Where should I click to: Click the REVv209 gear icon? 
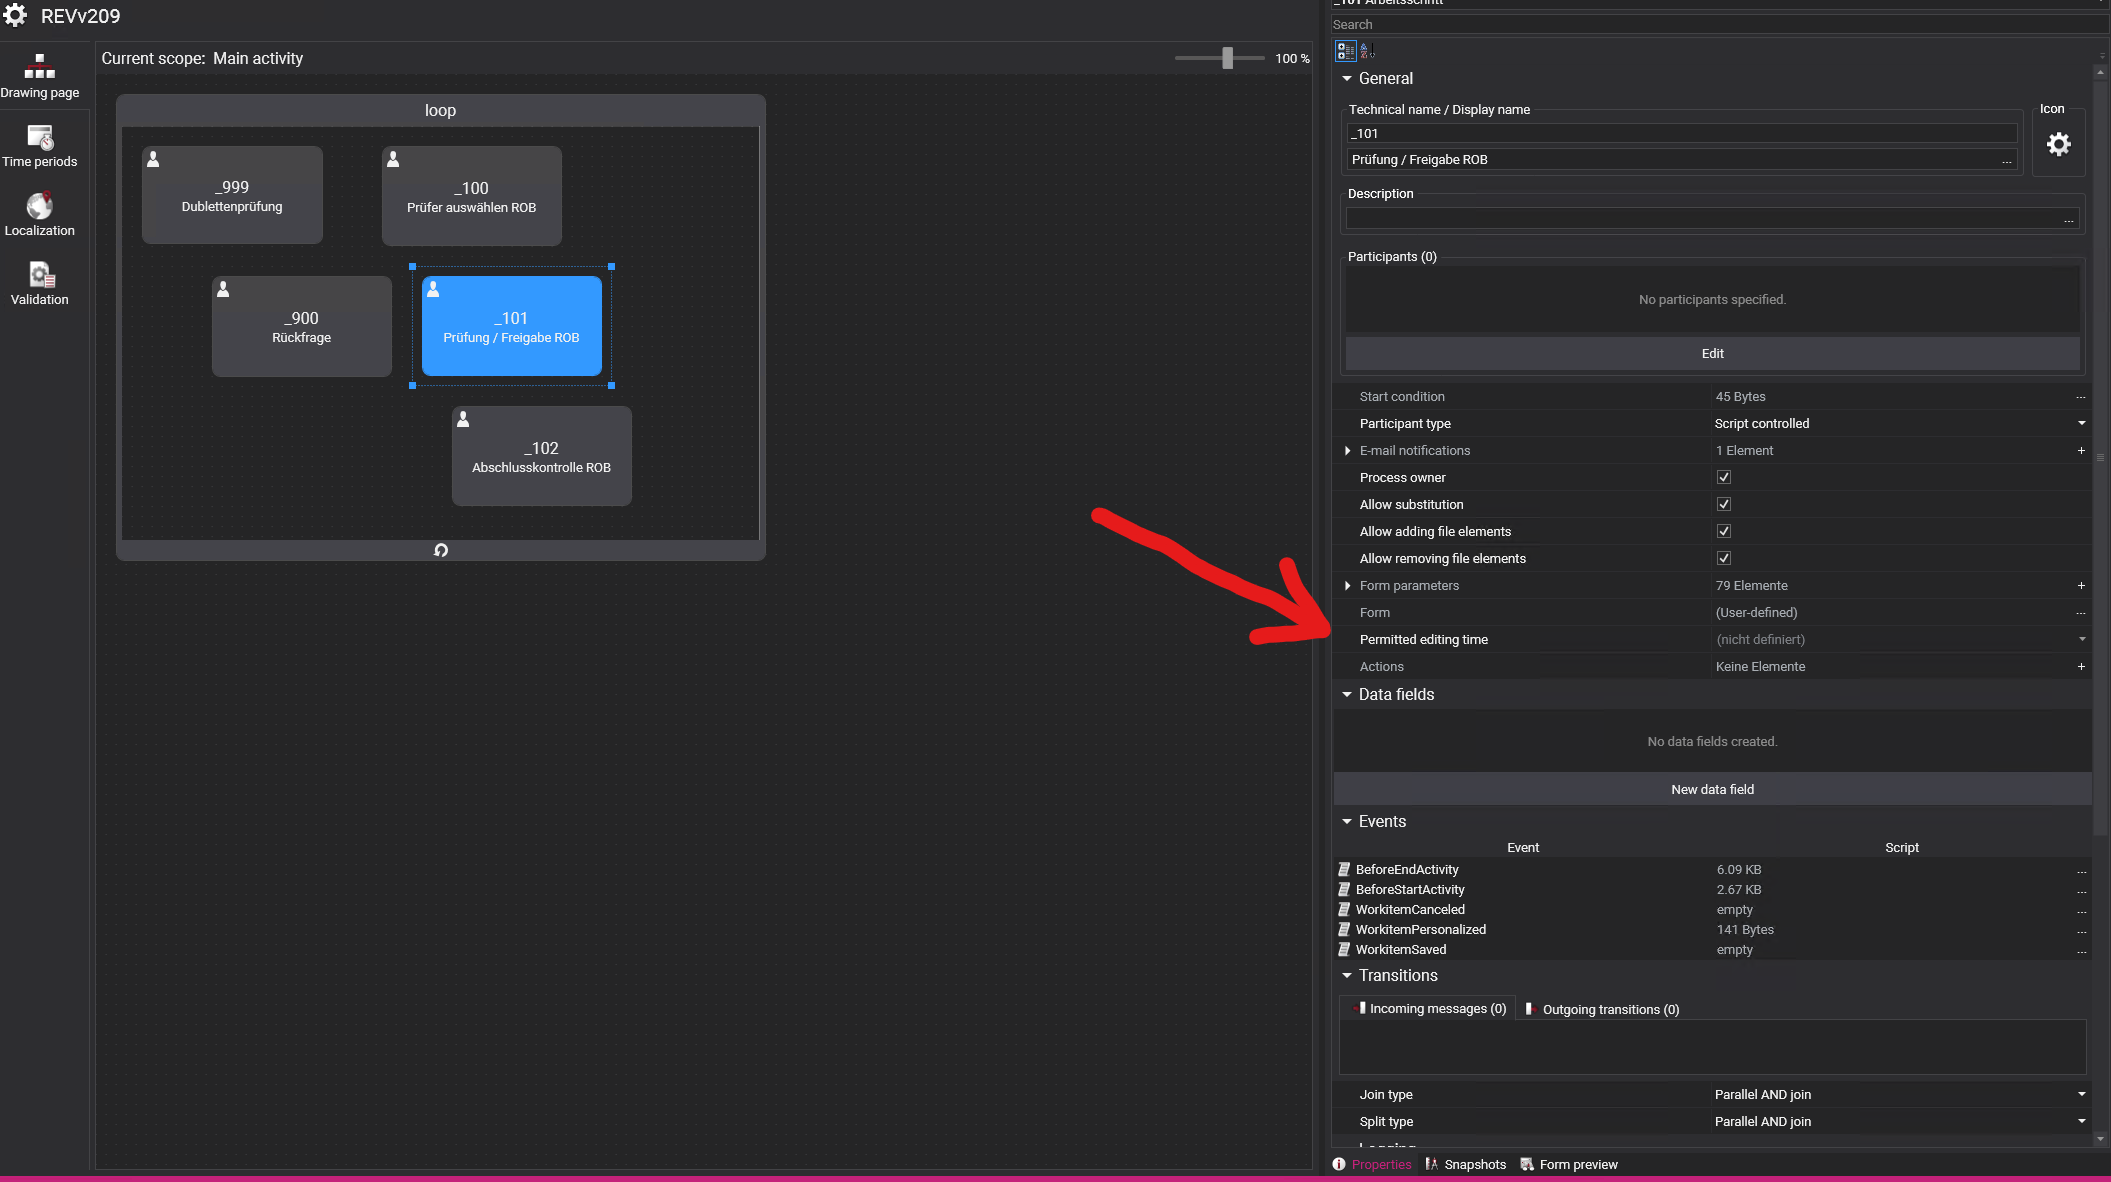pos(15,15)
